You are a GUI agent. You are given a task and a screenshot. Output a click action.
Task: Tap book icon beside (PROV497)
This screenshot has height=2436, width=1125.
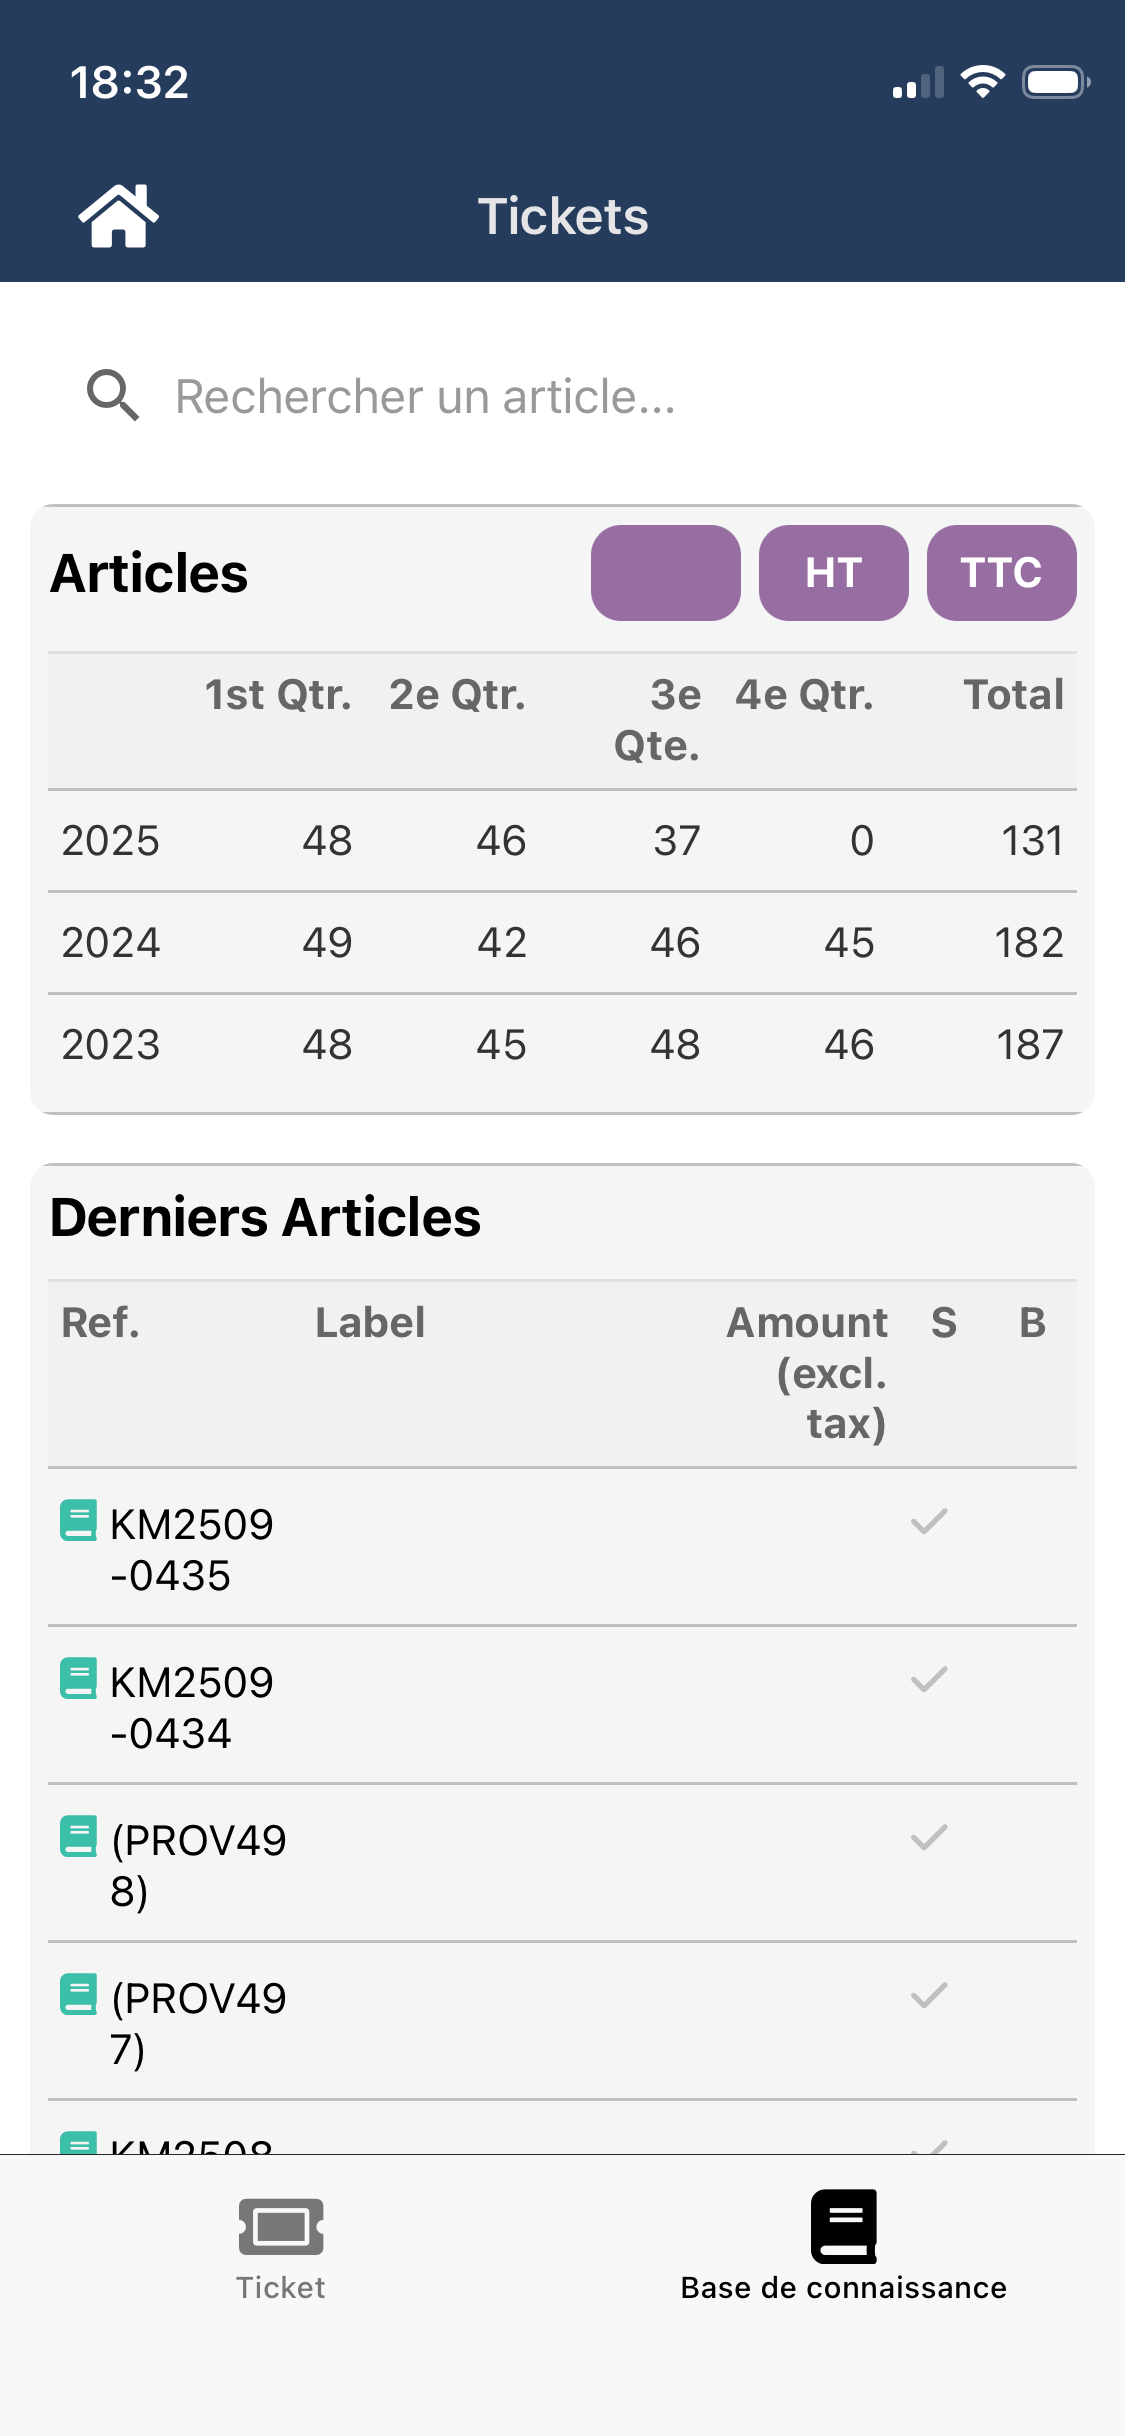pos(79,1994)
